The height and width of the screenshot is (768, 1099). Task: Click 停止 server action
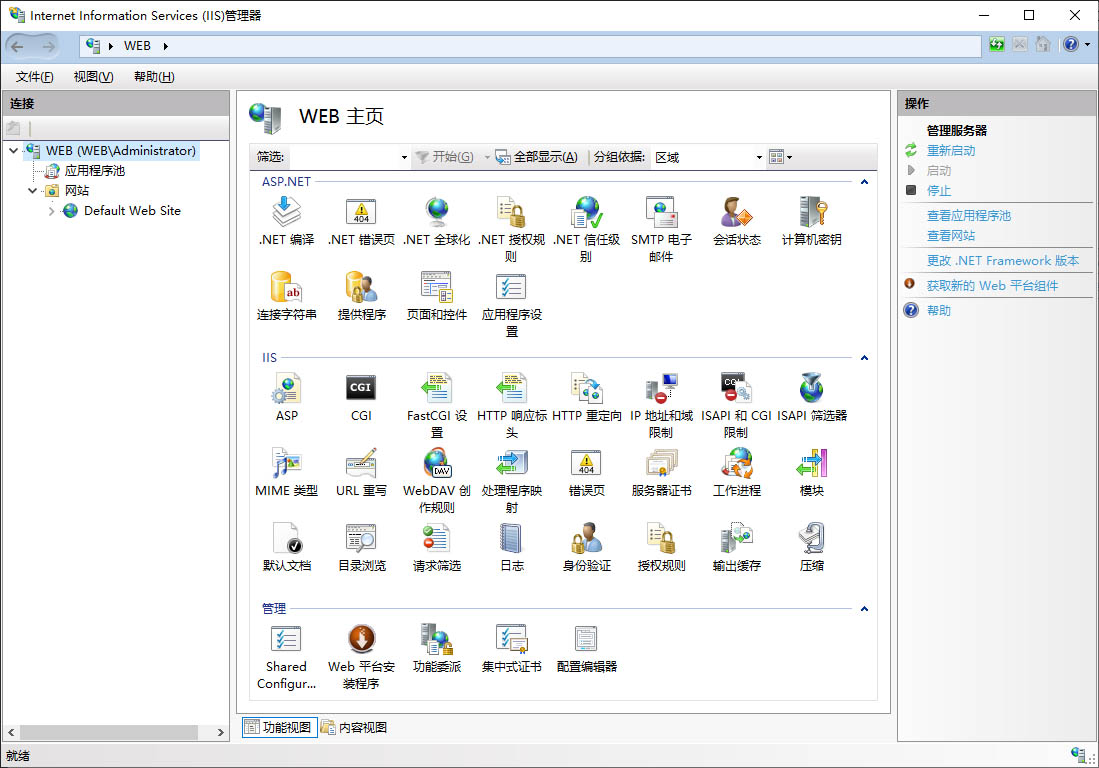(x=939, y=191)
